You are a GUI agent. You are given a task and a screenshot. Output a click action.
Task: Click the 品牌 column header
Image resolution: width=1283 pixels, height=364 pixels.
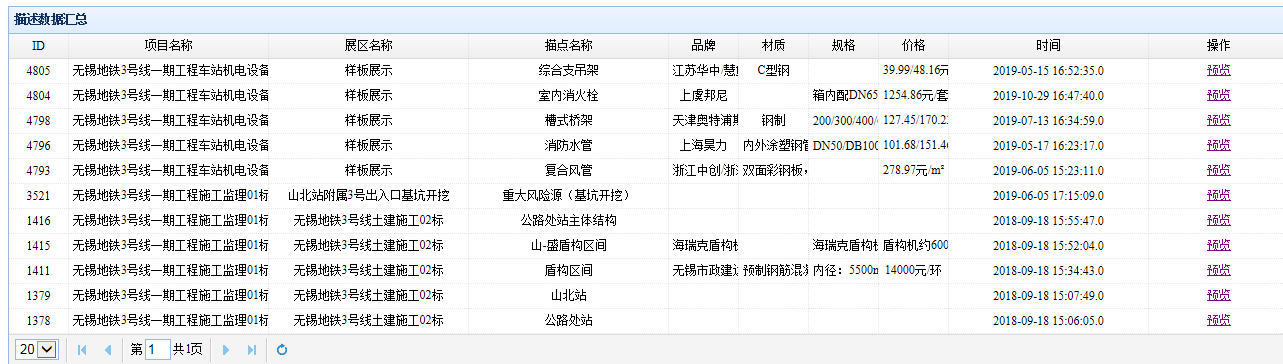pos(703,46)
